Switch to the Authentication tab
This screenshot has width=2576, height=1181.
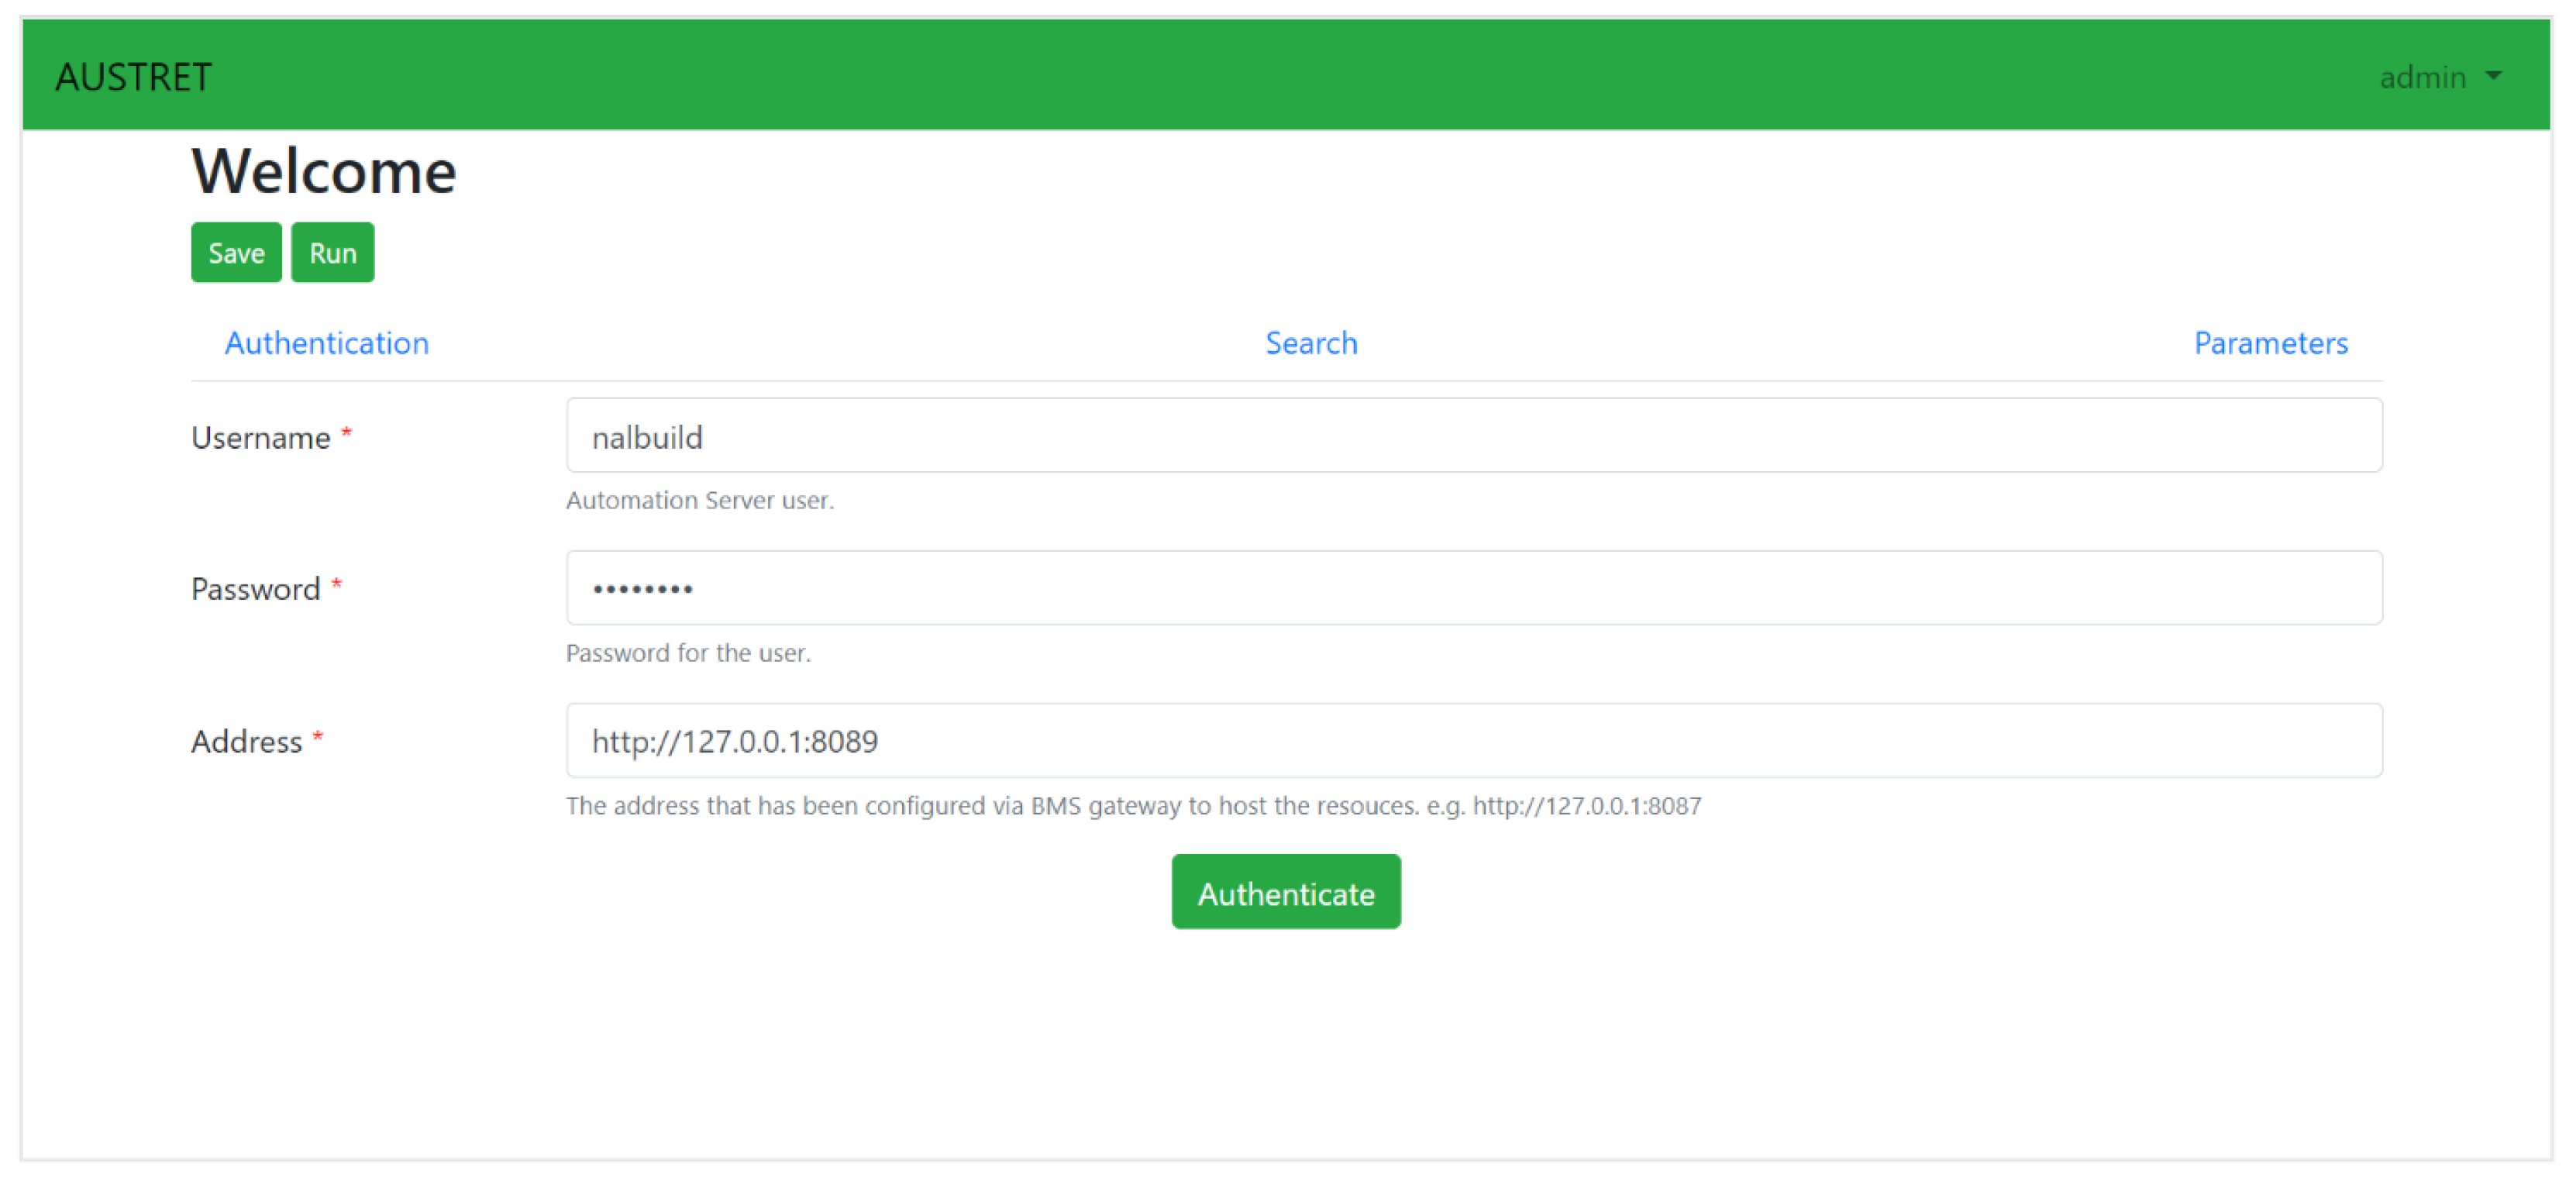click(x=326, y=343)
